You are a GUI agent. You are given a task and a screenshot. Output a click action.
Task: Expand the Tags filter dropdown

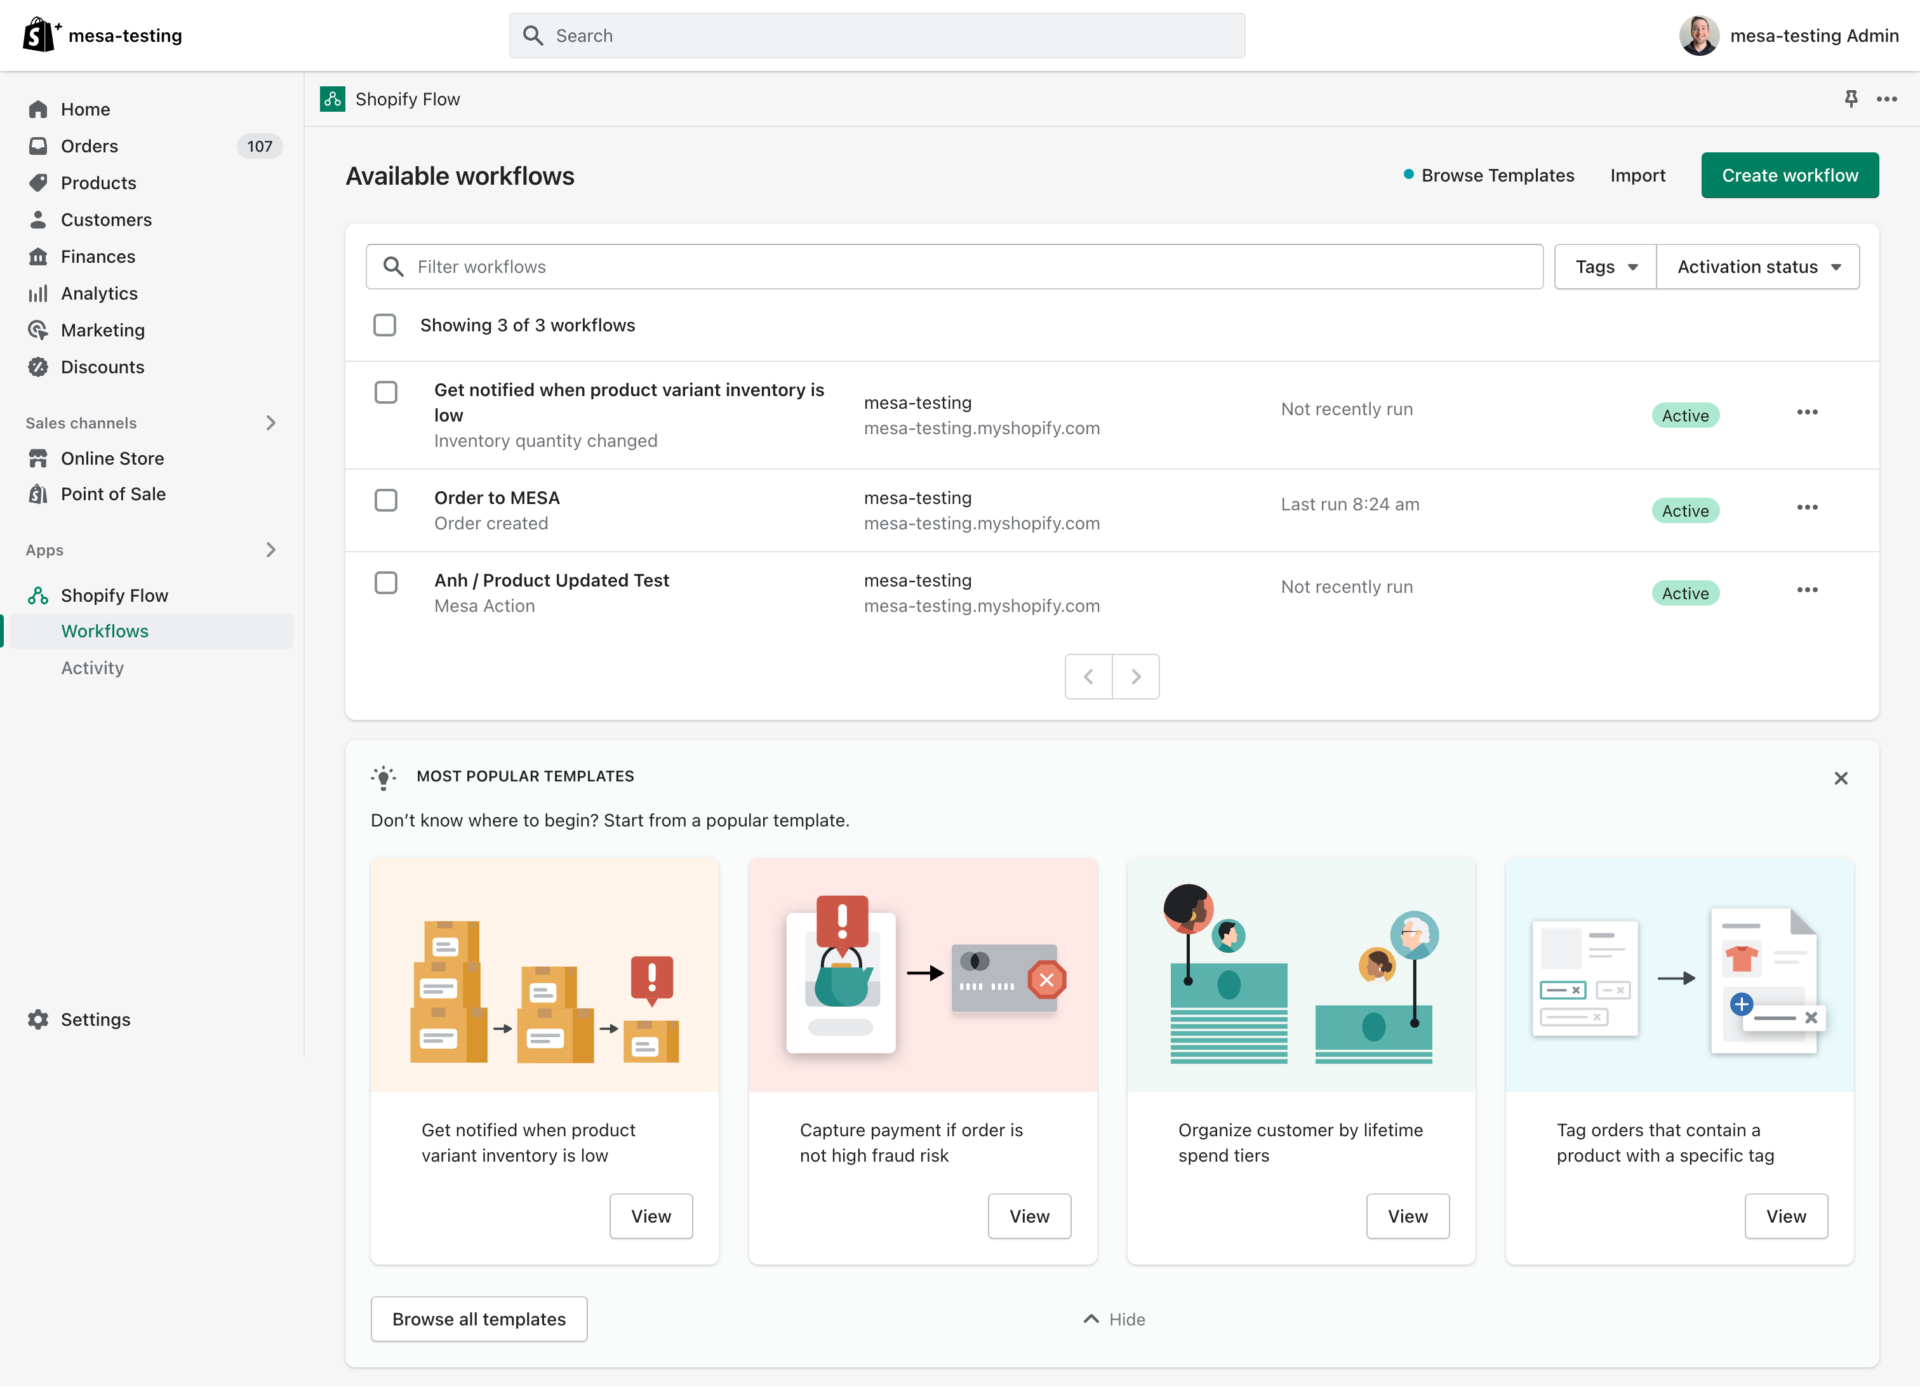[x=1604, y=266]
